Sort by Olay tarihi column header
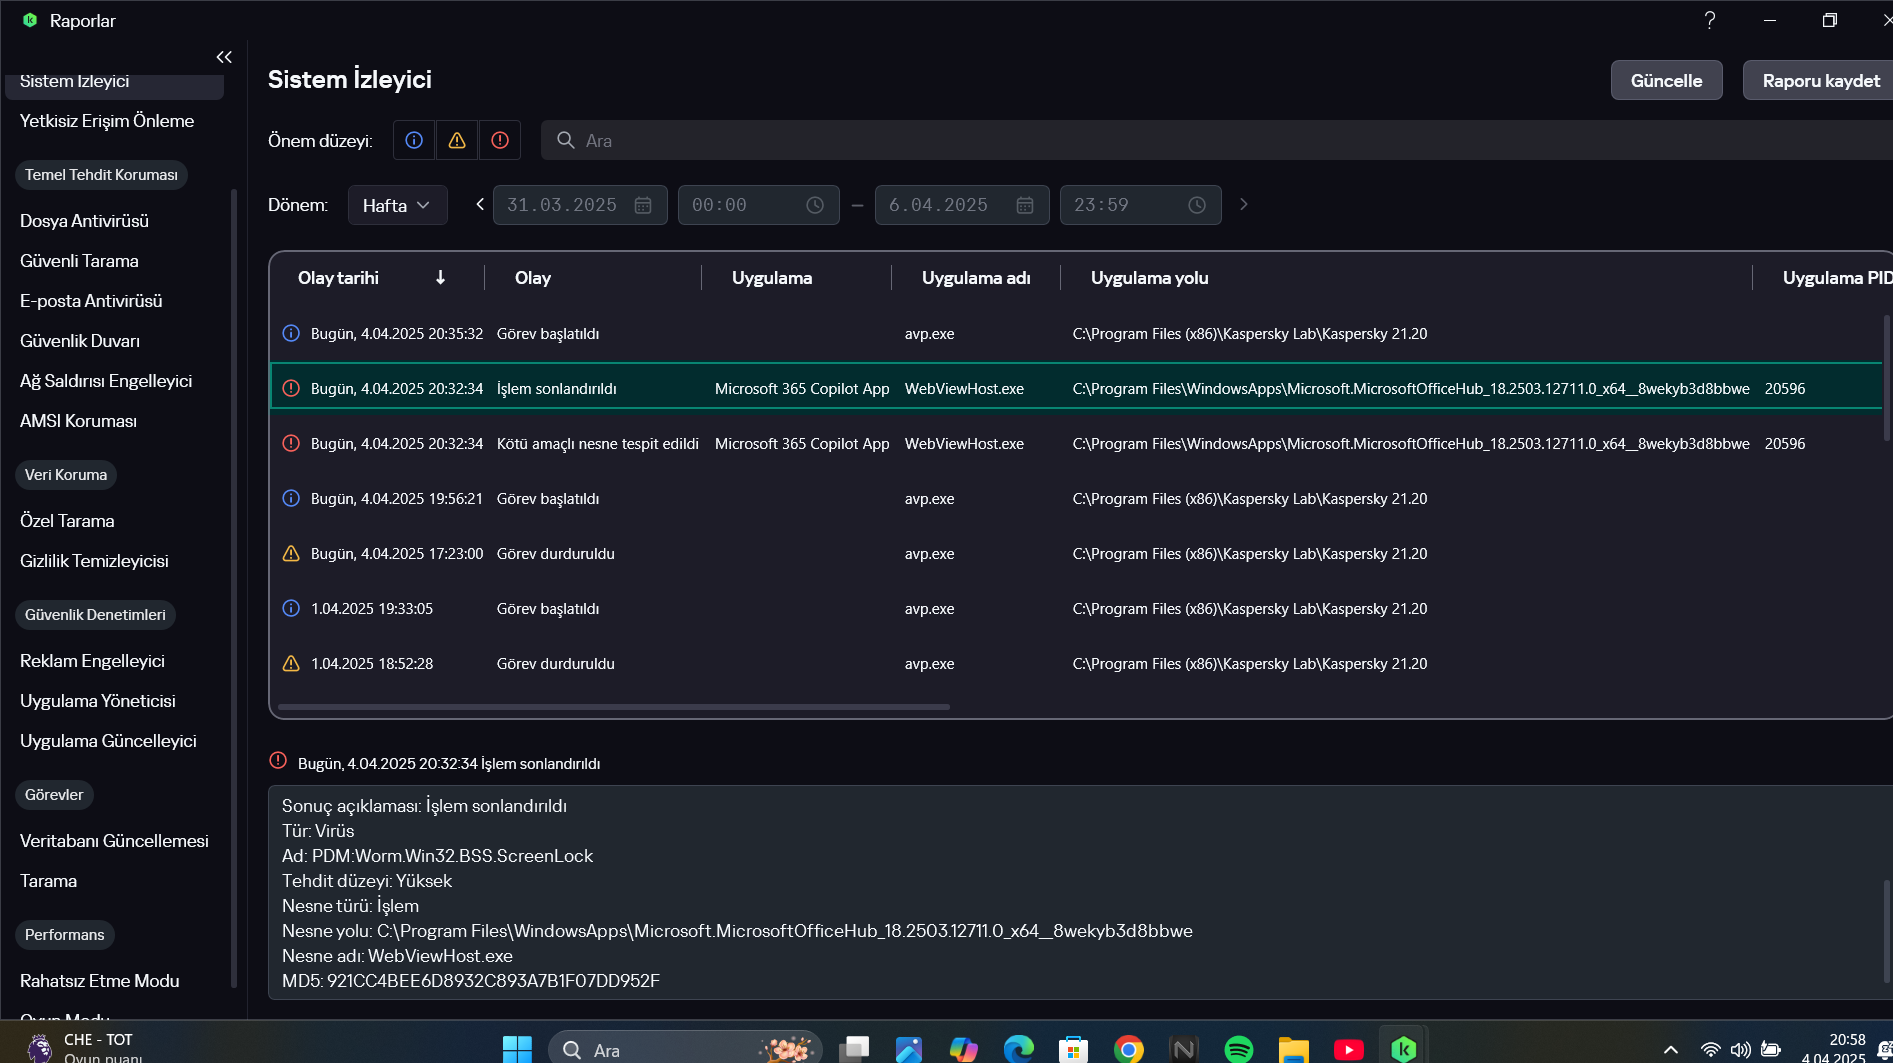Image resolution: width=1893 pixels, height=1063 pixels. pos(338,278)
